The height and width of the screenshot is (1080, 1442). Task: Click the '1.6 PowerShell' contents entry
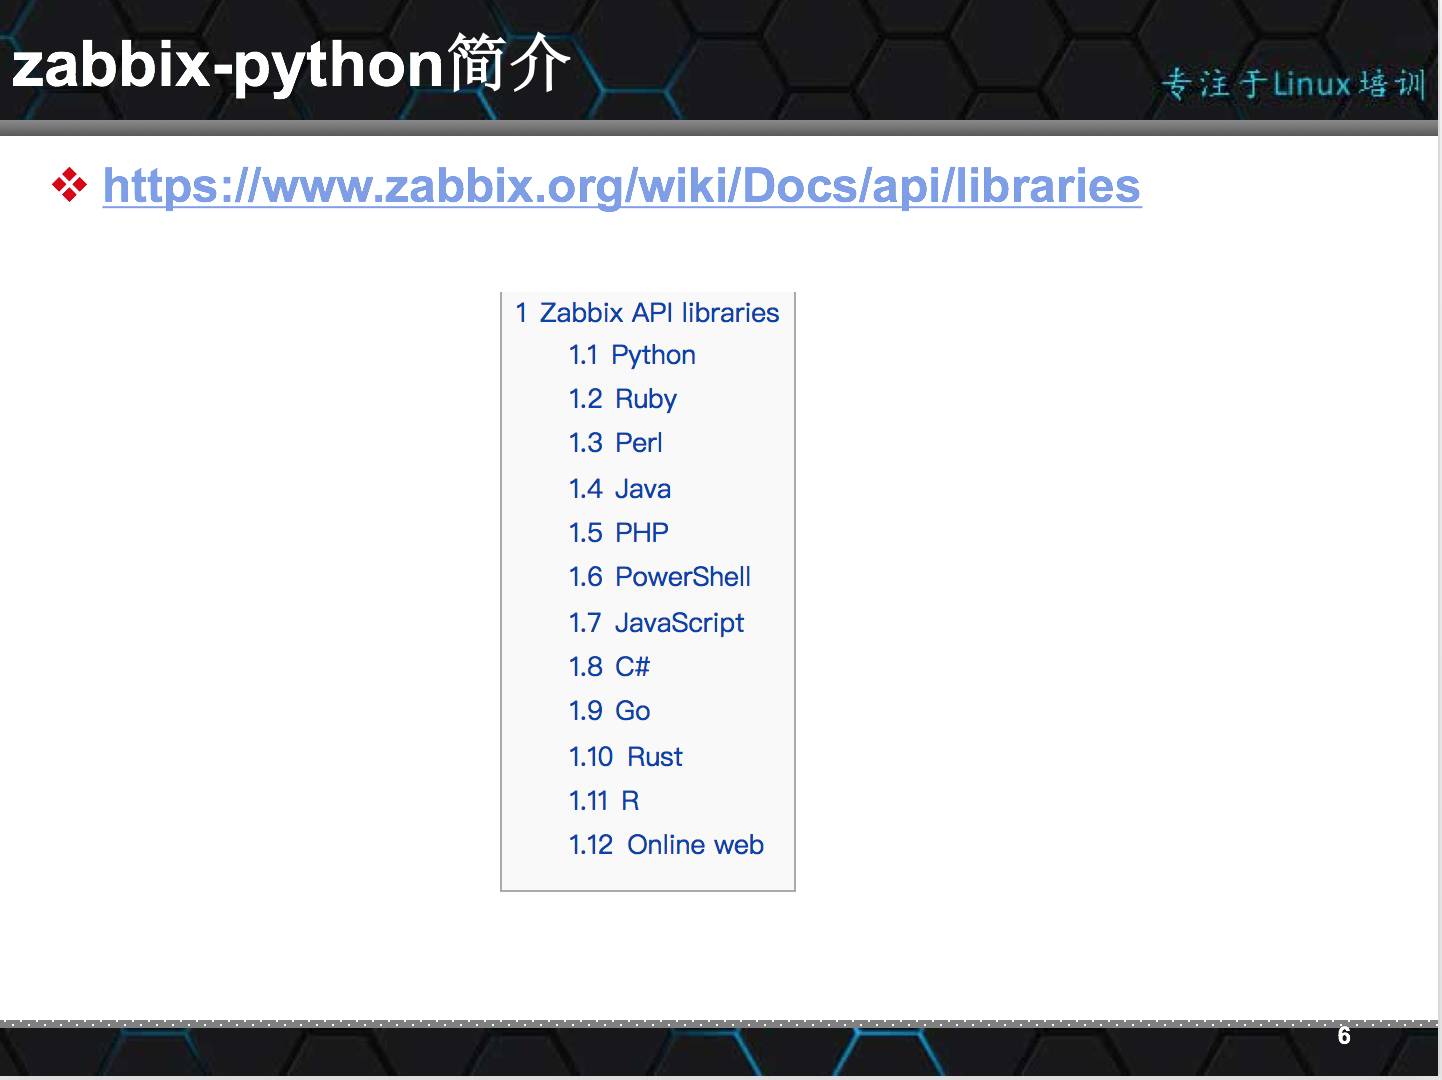(660, 577)
